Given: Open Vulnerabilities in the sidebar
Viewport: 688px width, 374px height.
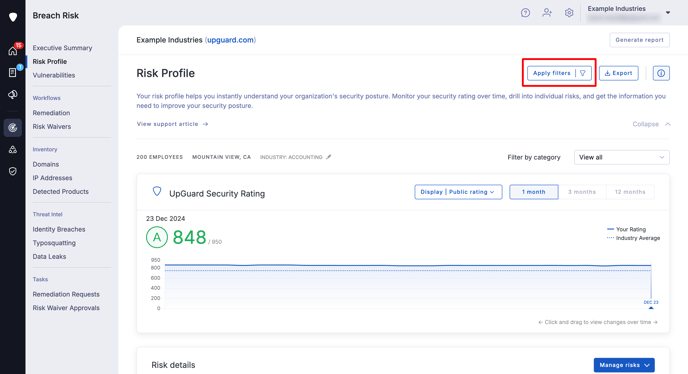Looking at the screenshot, I should pos(54,75).
